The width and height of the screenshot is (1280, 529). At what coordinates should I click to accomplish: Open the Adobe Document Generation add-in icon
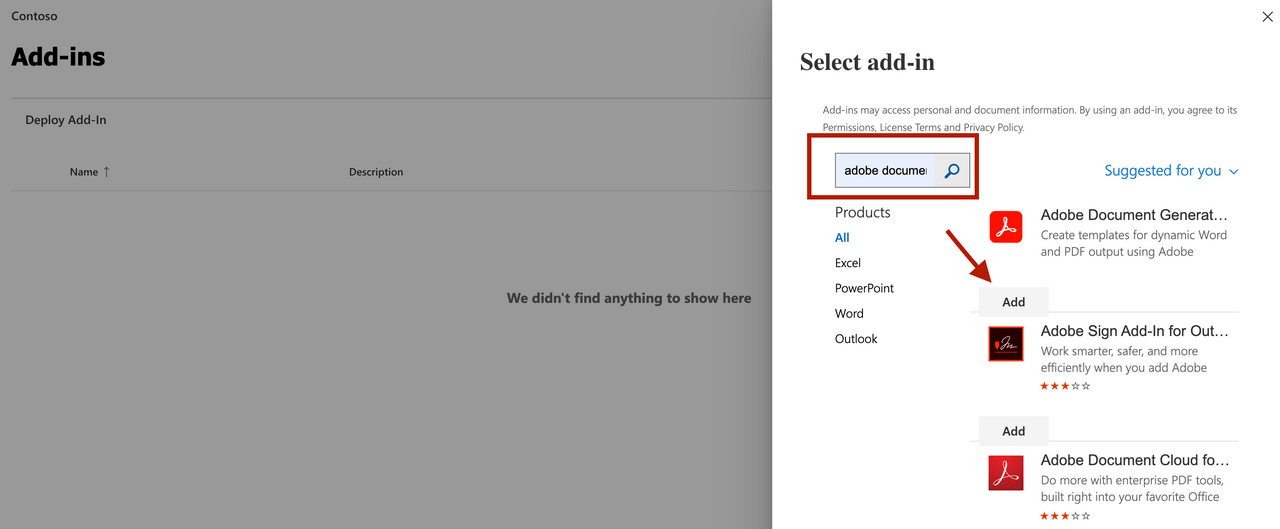click(1006, 227)
